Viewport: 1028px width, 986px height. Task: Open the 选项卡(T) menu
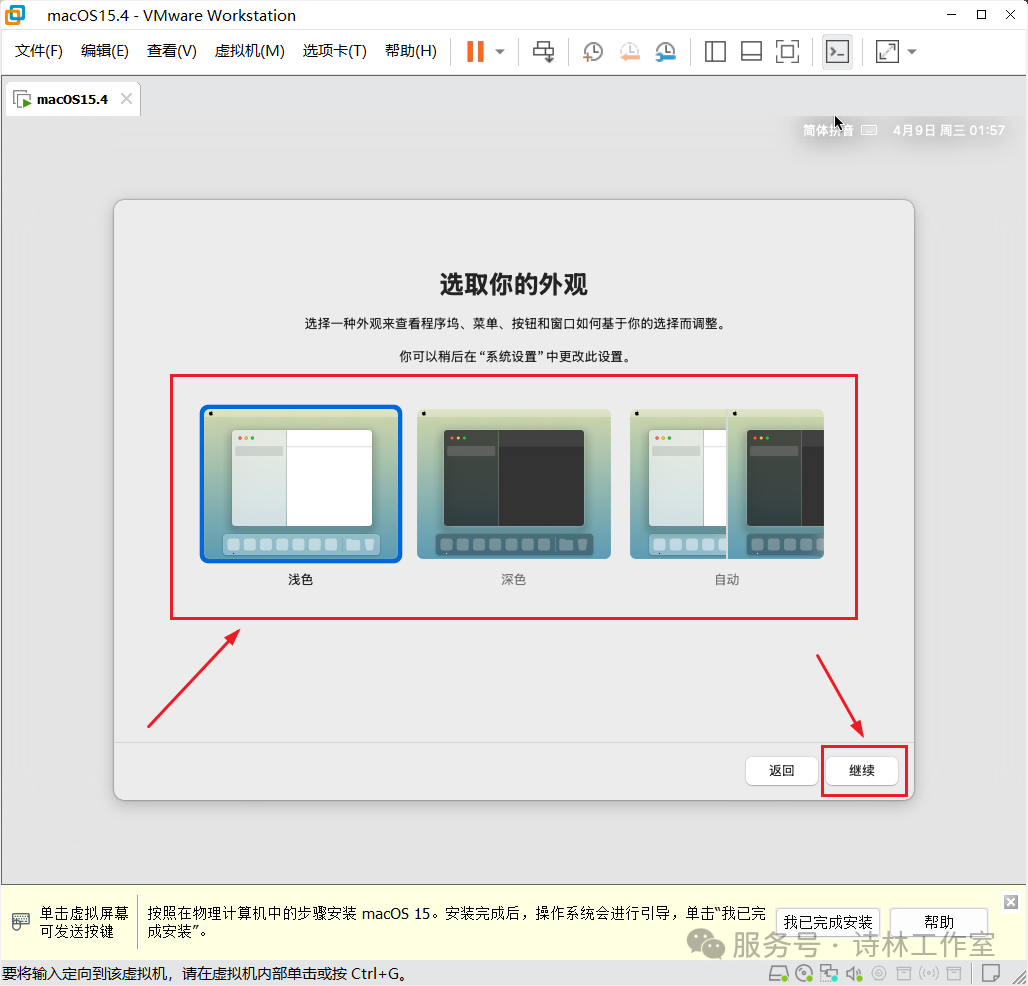pyautogui.click(x=334, y=51)
